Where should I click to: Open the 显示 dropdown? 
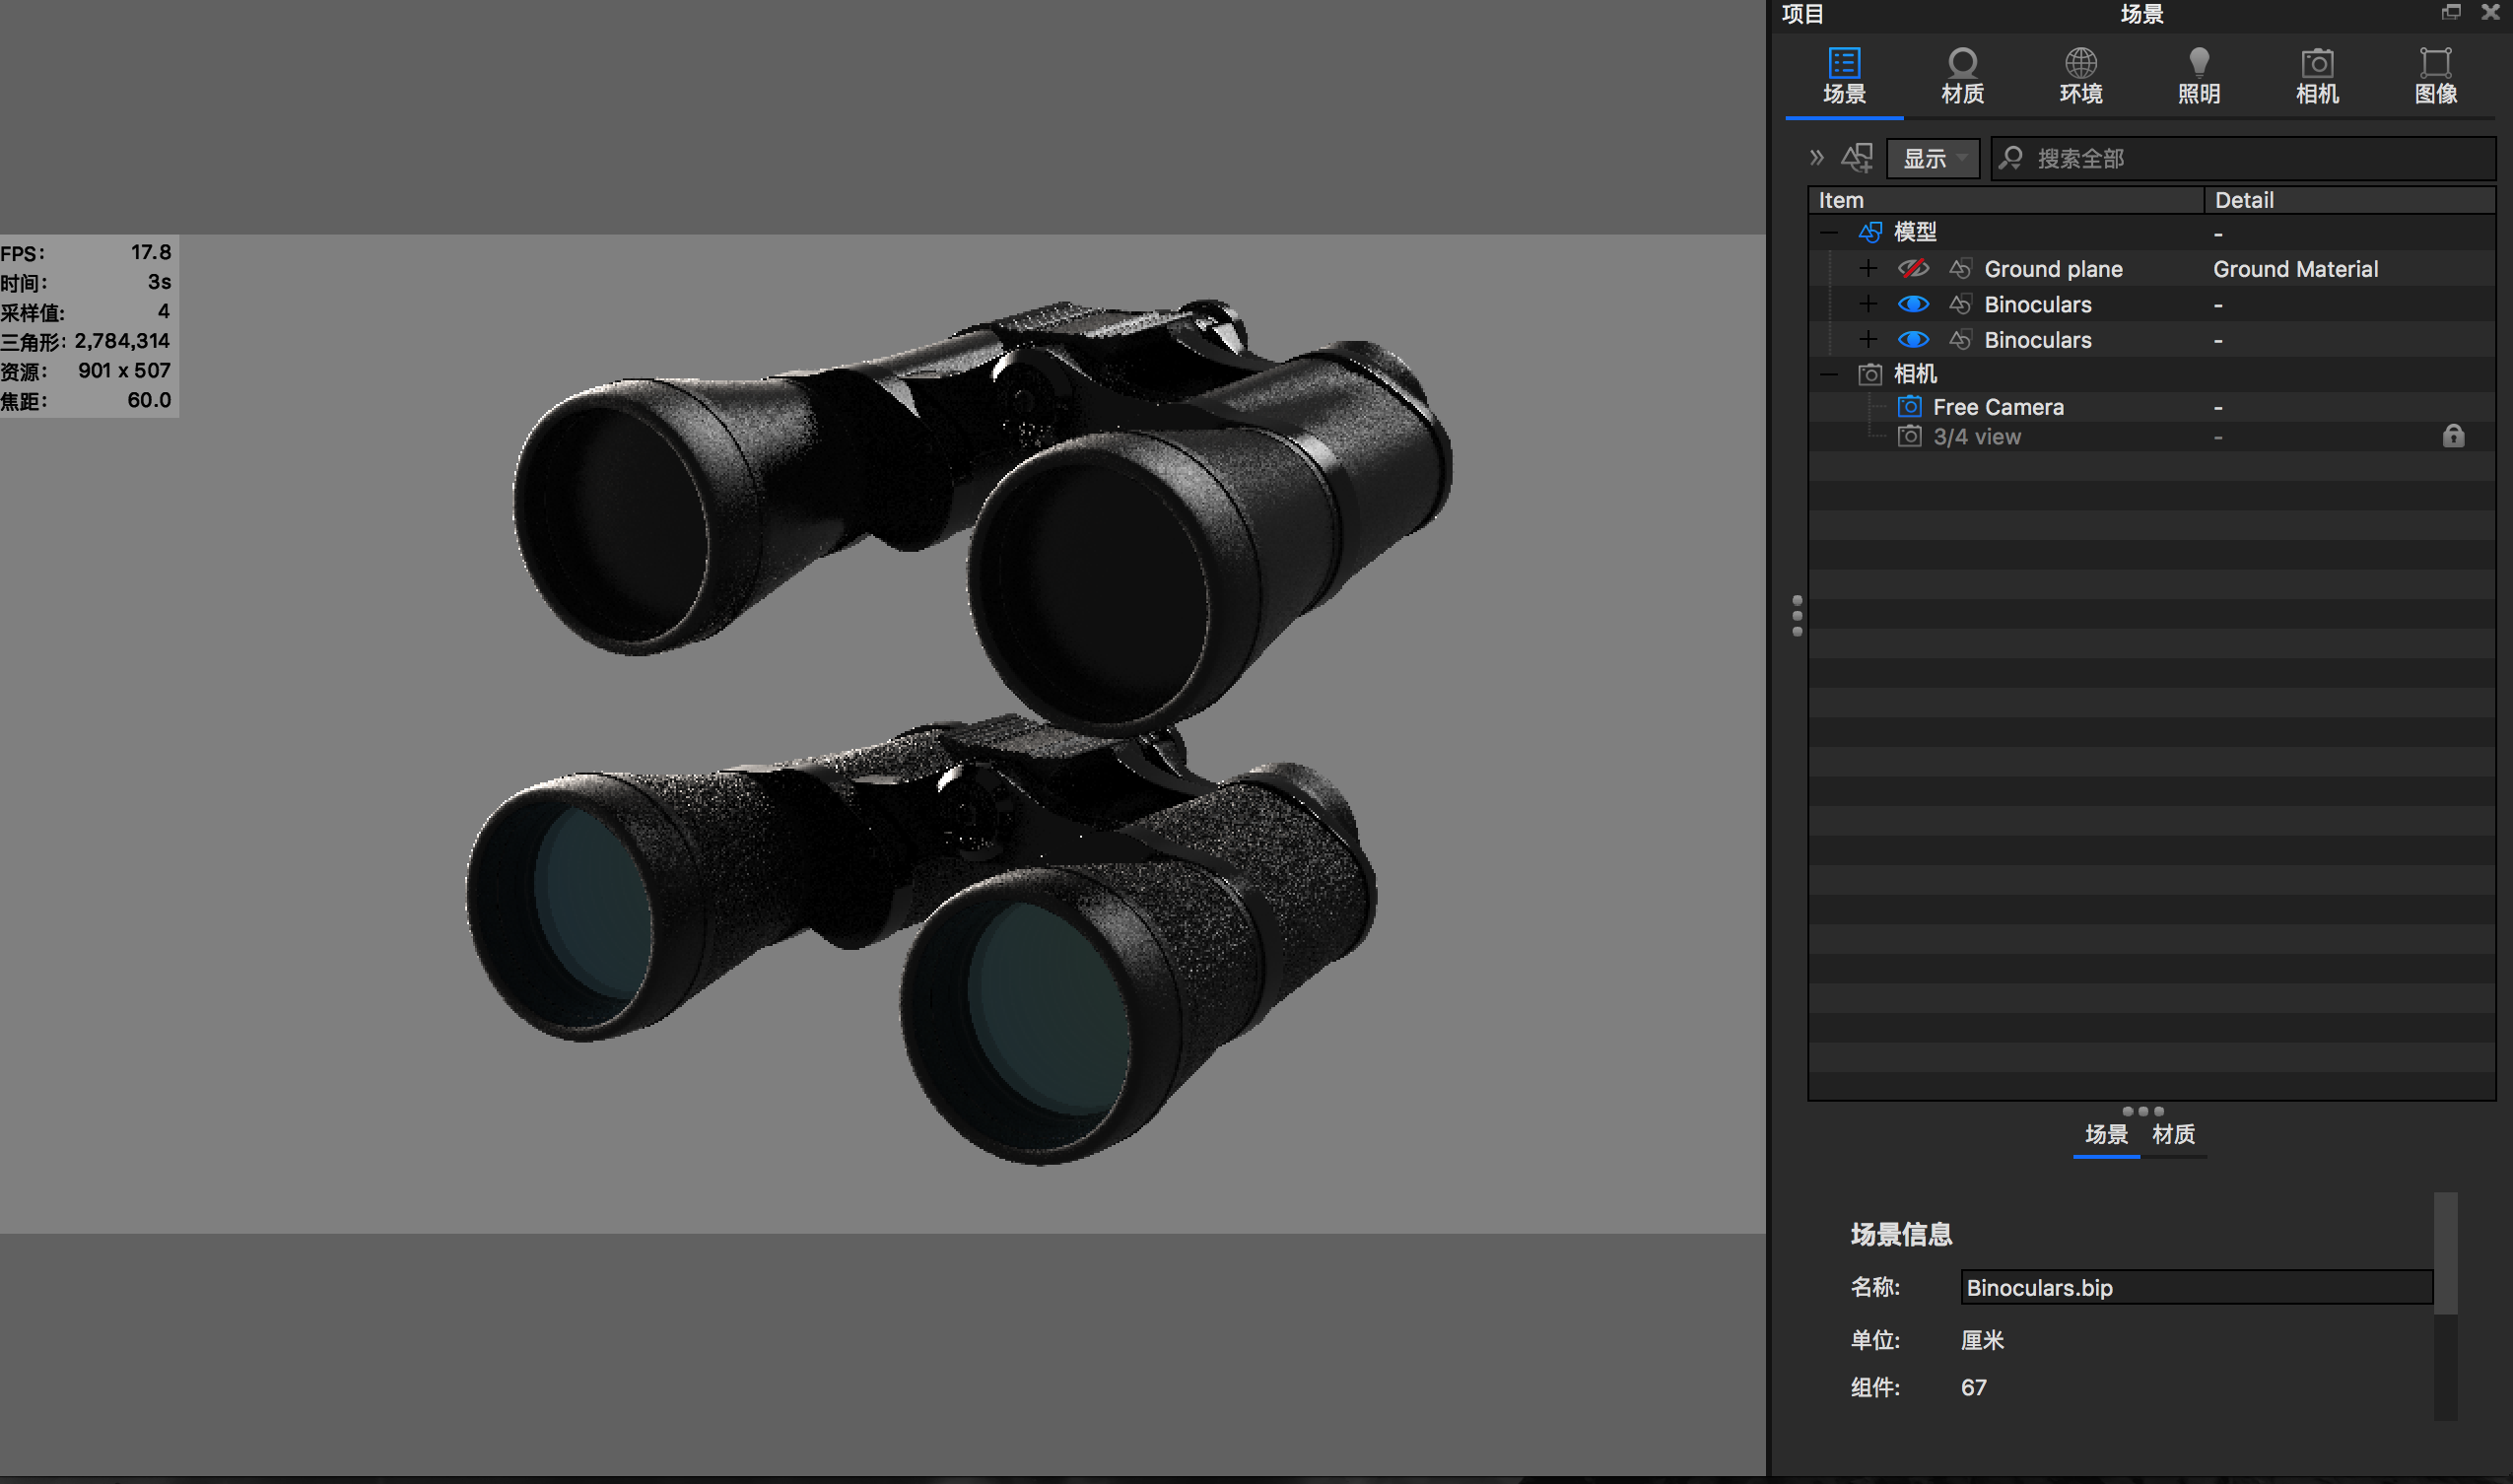pos(1932,158)
